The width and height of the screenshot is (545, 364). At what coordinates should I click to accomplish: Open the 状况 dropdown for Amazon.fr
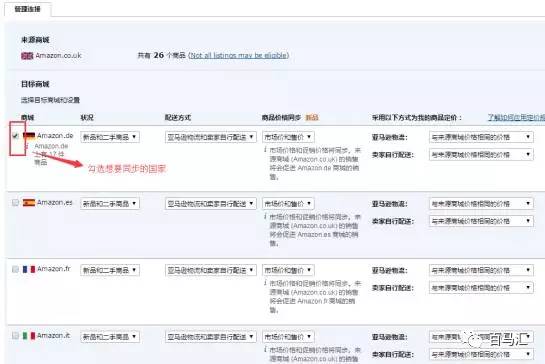click(x=110, y=270)
